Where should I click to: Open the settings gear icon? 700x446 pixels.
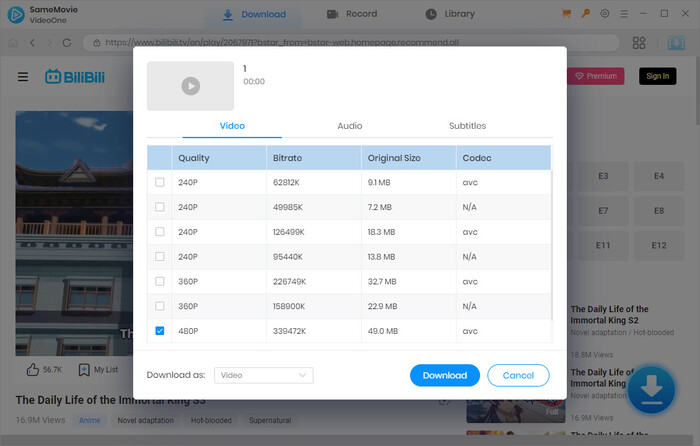604,13
